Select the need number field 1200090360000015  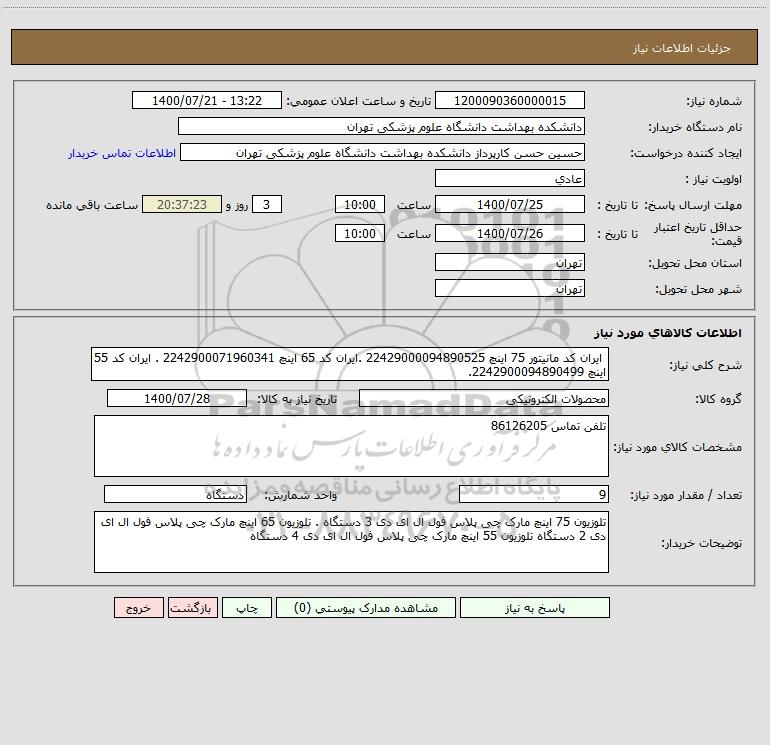(x=510, y=100)
